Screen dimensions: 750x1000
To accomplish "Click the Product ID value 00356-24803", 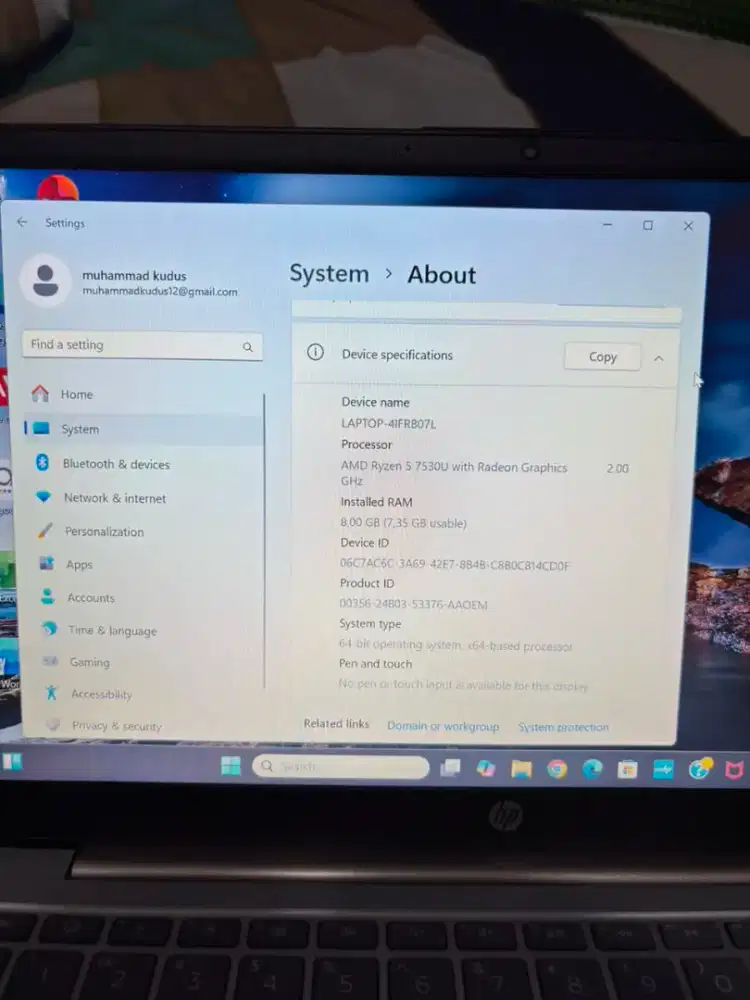I will coord(413,604).
